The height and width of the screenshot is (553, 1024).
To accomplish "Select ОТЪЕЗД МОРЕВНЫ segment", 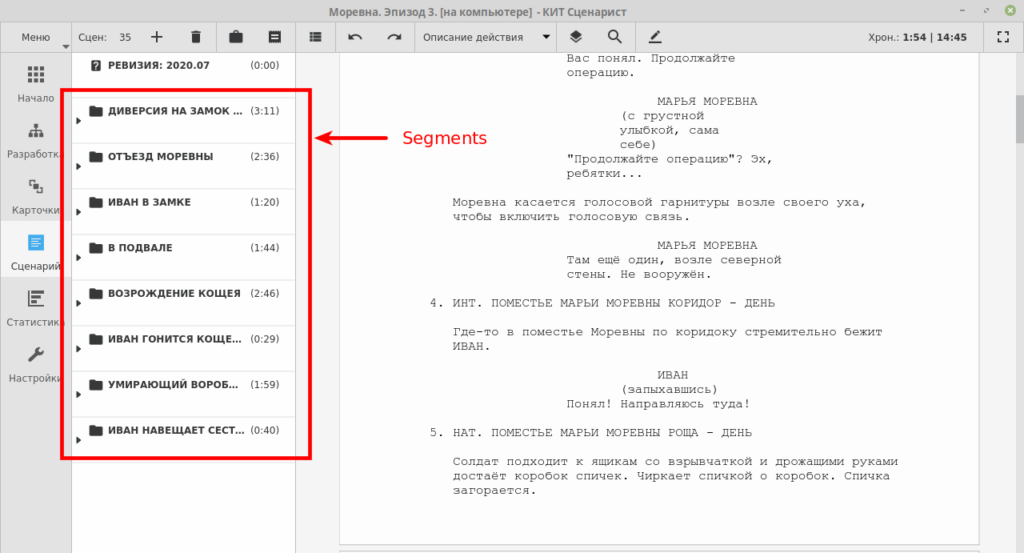I will click(x=184, y=166).
